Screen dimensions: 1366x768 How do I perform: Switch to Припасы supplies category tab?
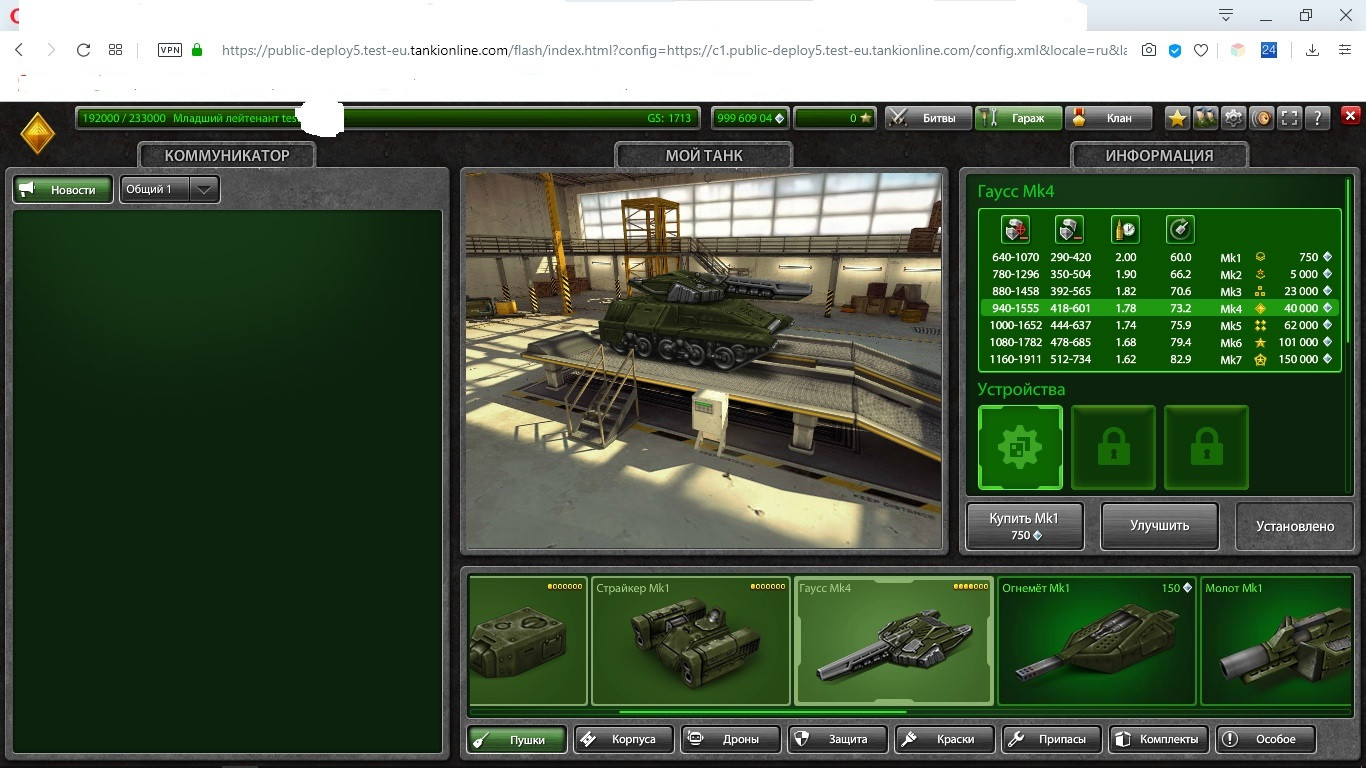(x=1051, y=740)
